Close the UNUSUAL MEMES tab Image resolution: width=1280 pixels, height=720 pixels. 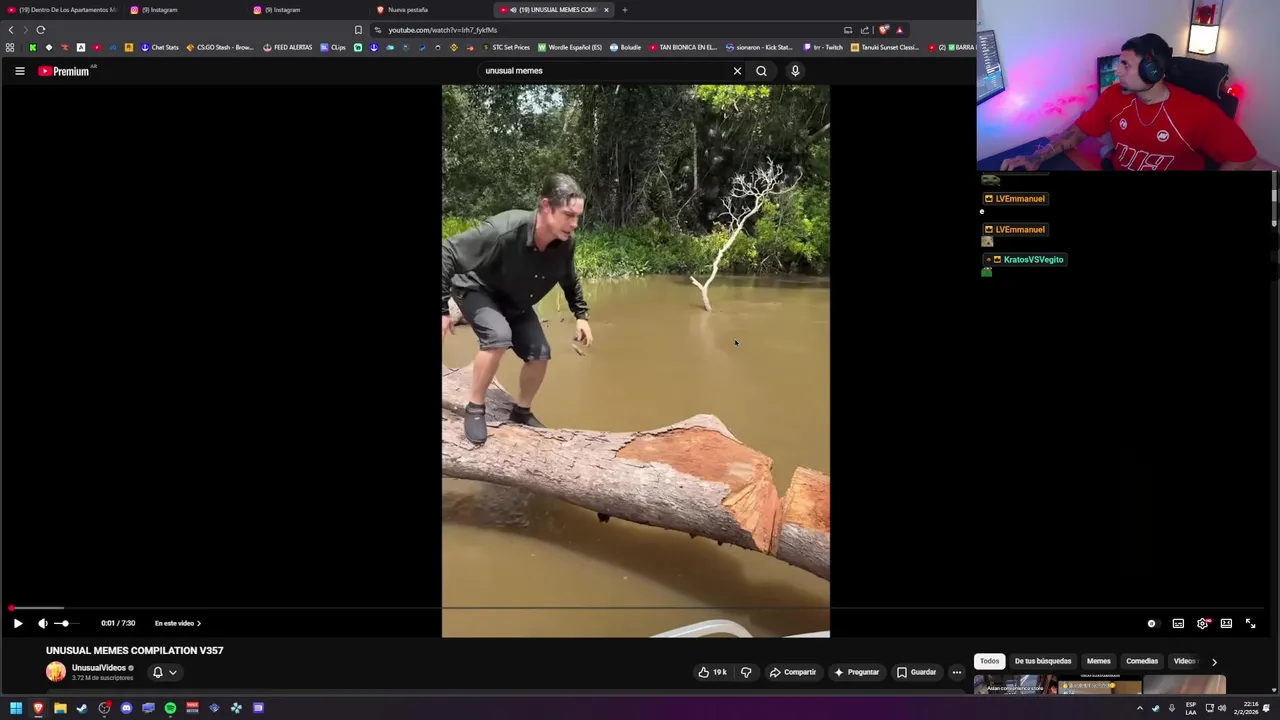point(606,10)
